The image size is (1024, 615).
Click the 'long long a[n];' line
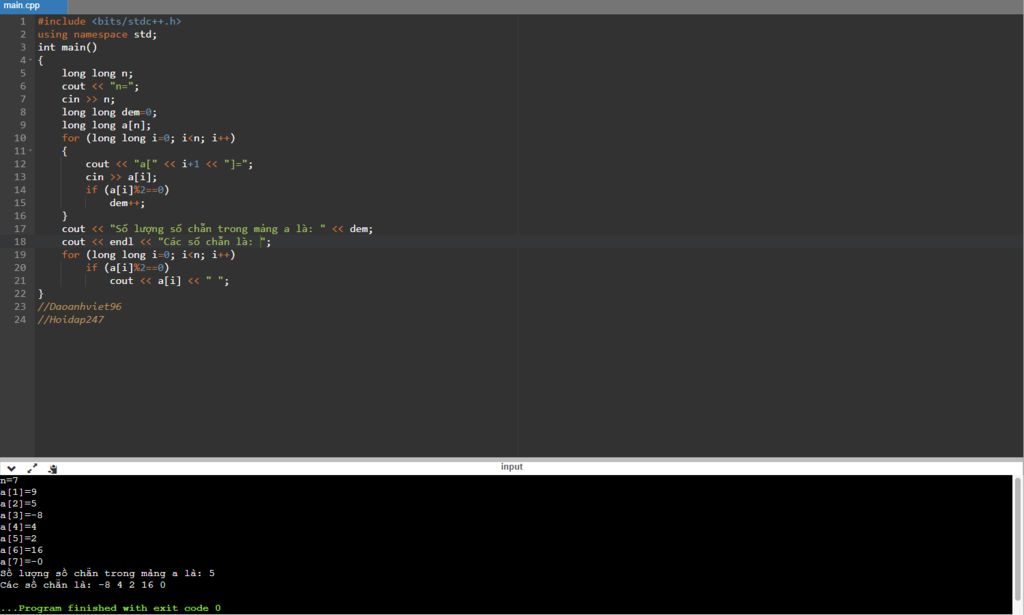click(x=106, y=125)
